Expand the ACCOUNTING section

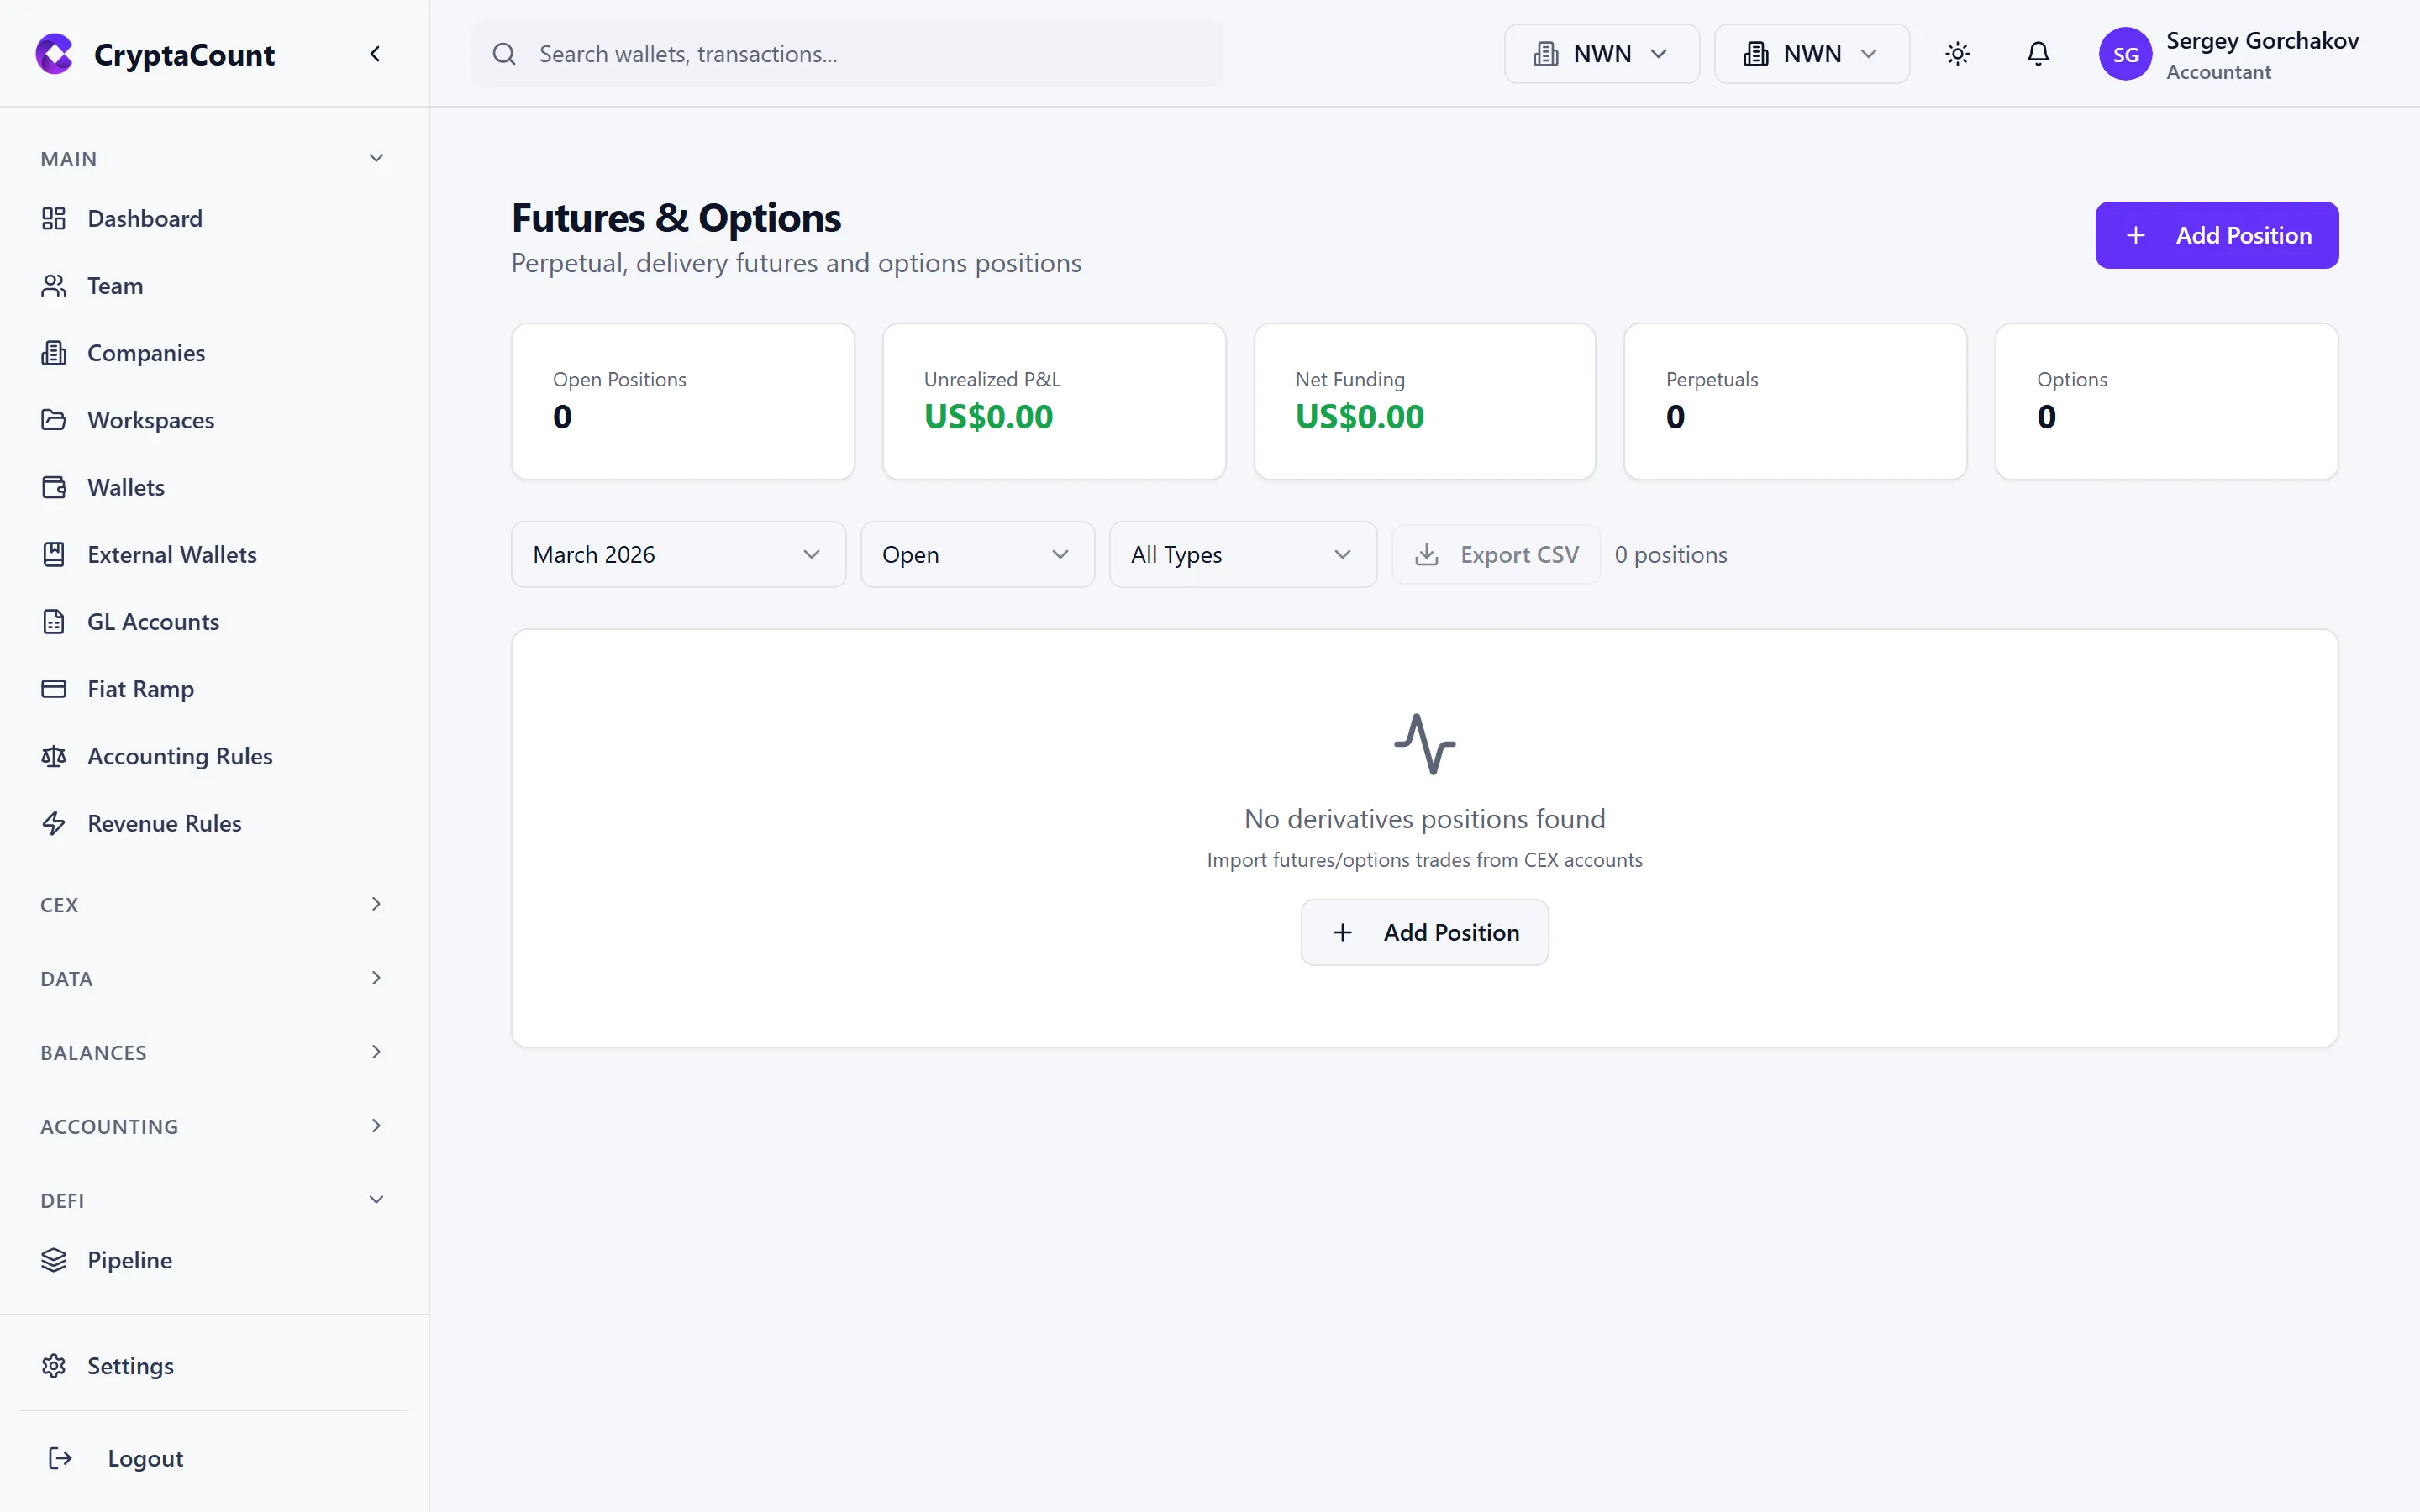coord(376,1126)
